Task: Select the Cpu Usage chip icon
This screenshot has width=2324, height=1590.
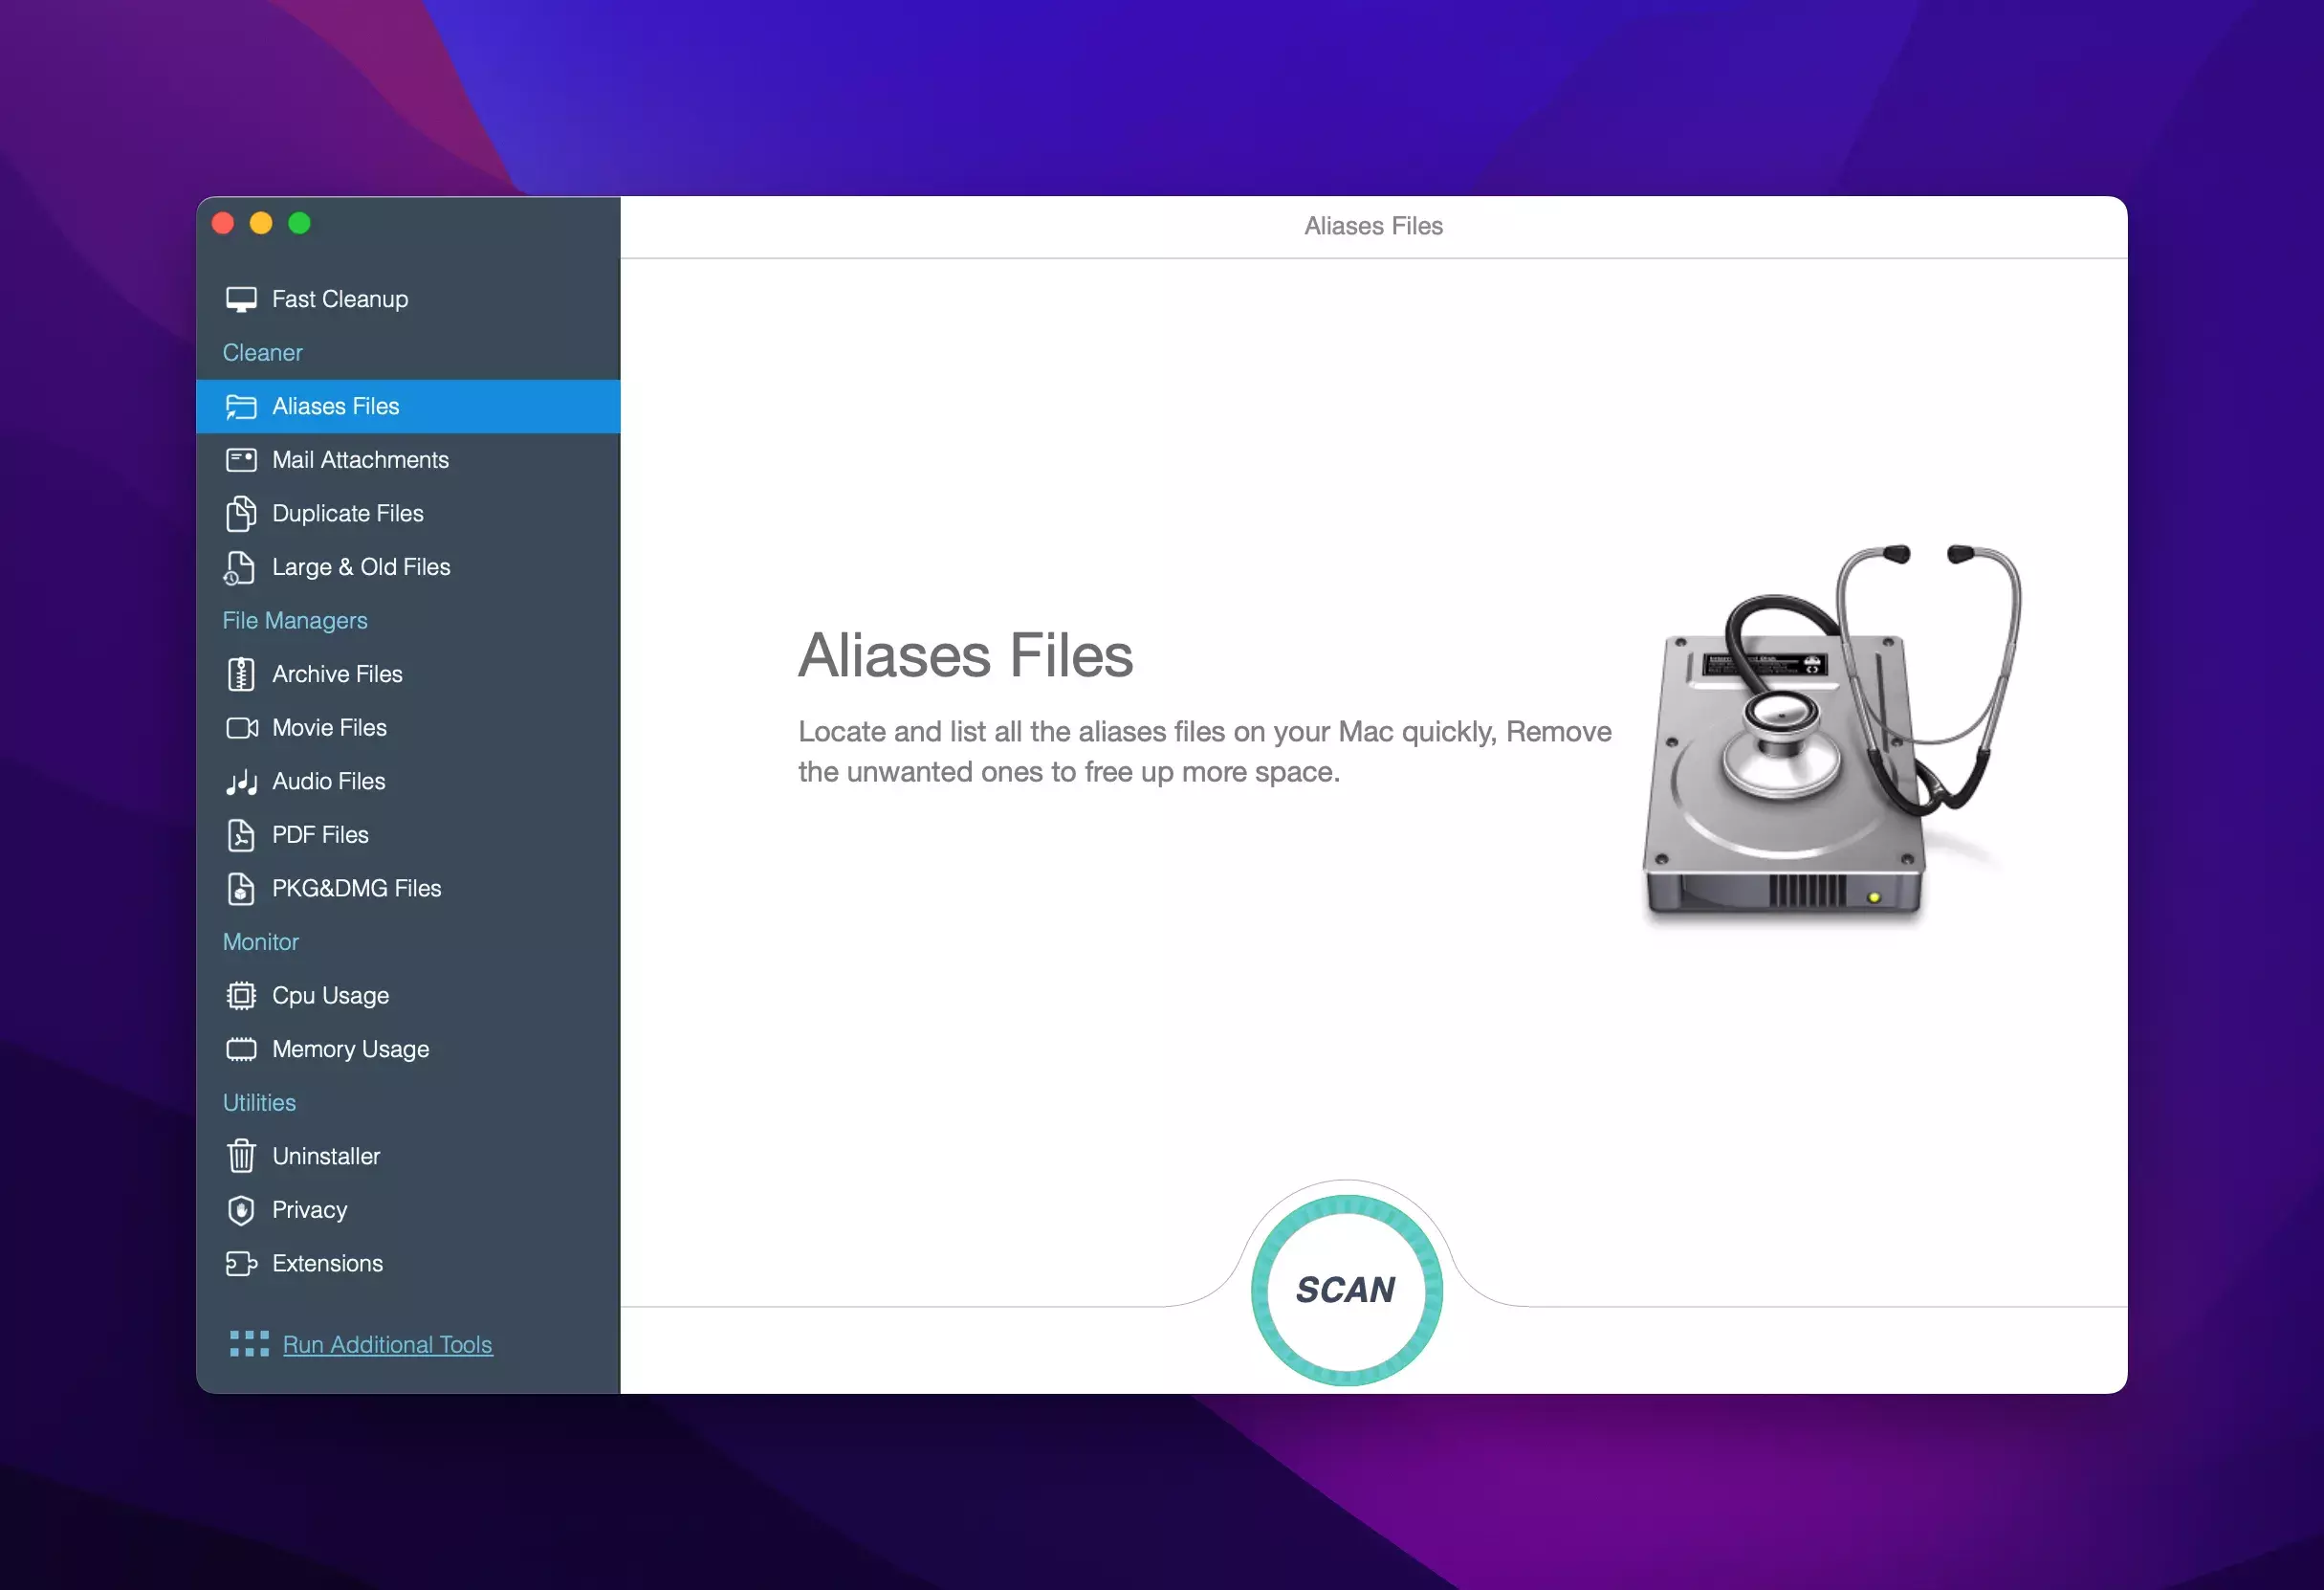Action: (x=241, y=996)
